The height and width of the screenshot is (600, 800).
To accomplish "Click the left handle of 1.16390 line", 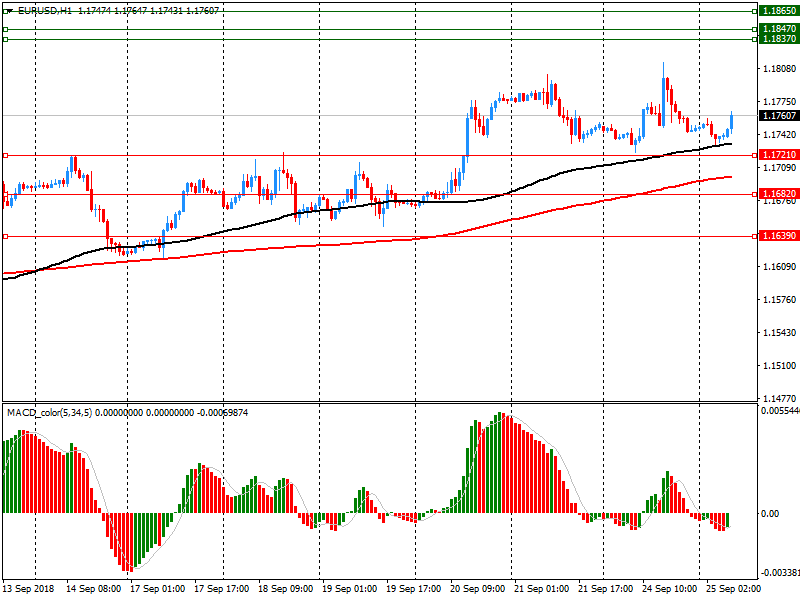I will pos(6,236).
